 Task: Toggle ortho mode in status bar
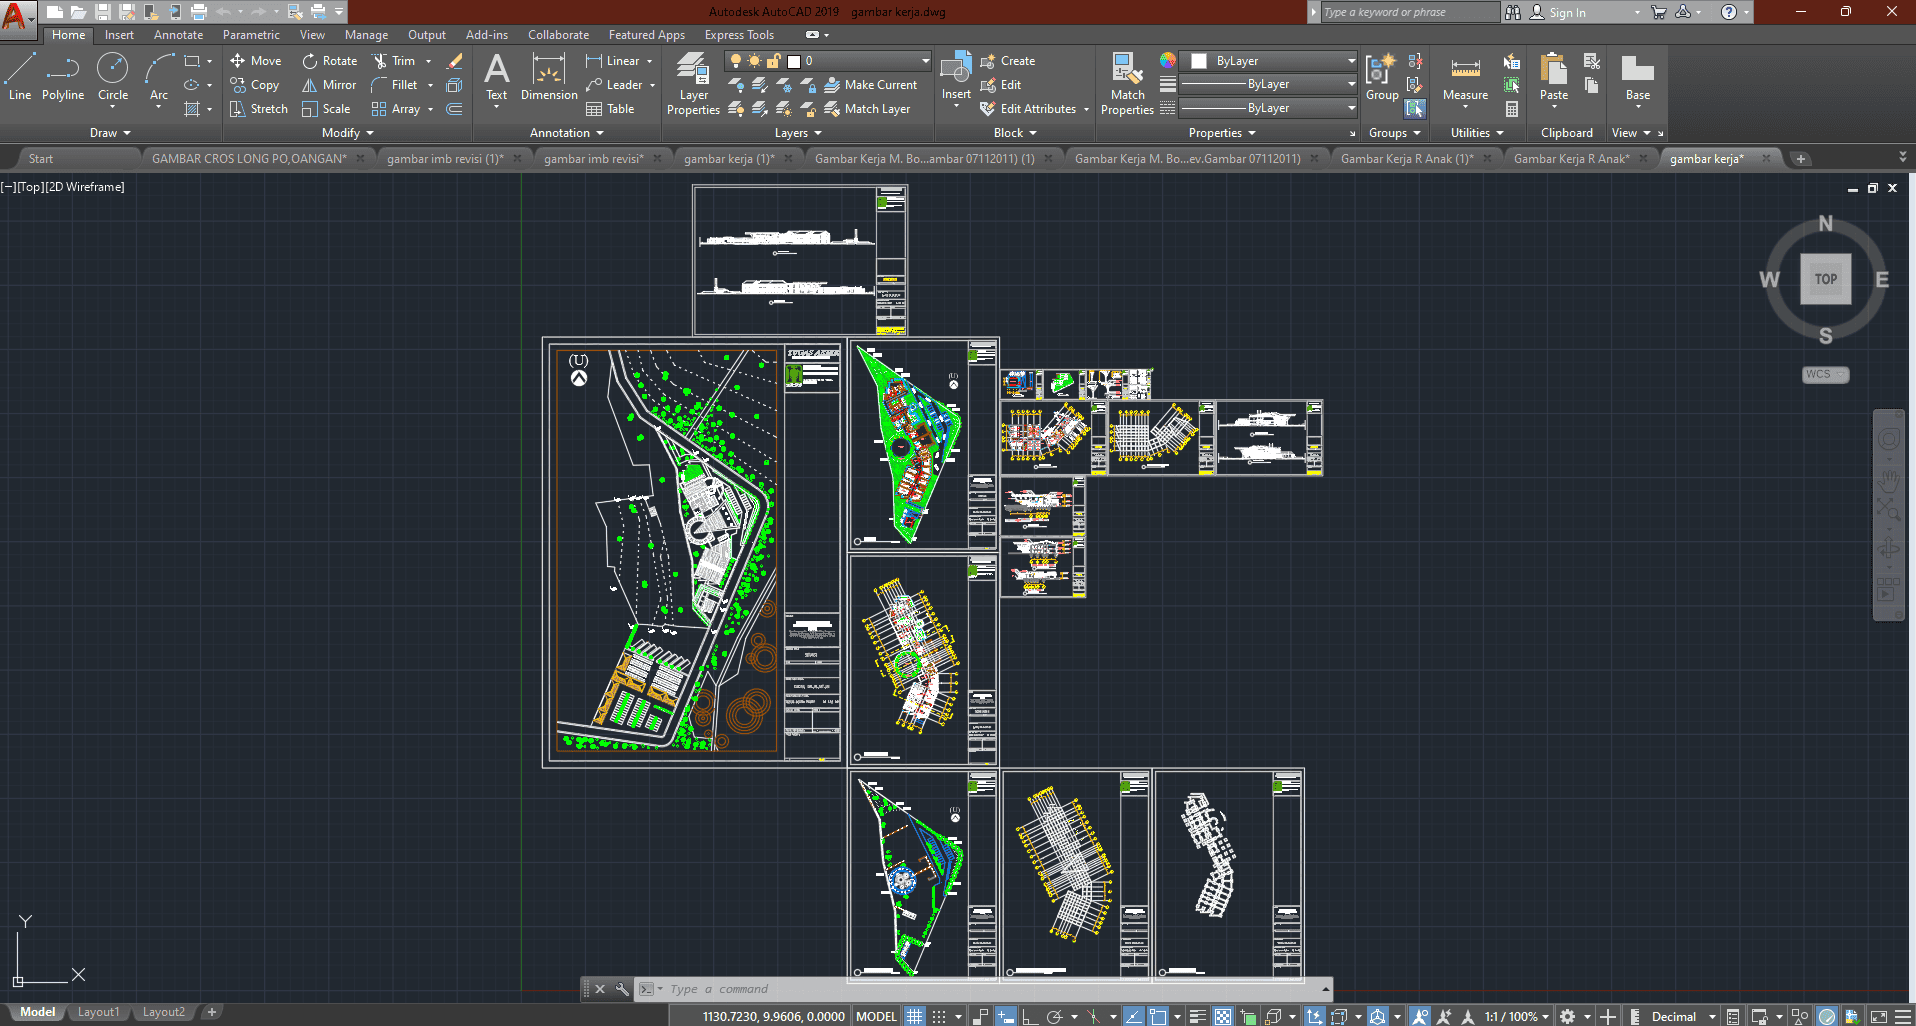tap(1029, 1016)
